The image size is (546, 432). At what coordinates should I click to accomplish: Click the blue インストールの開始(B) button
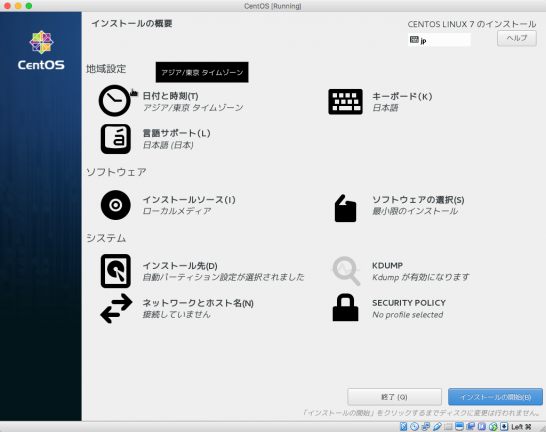(495, 397)
